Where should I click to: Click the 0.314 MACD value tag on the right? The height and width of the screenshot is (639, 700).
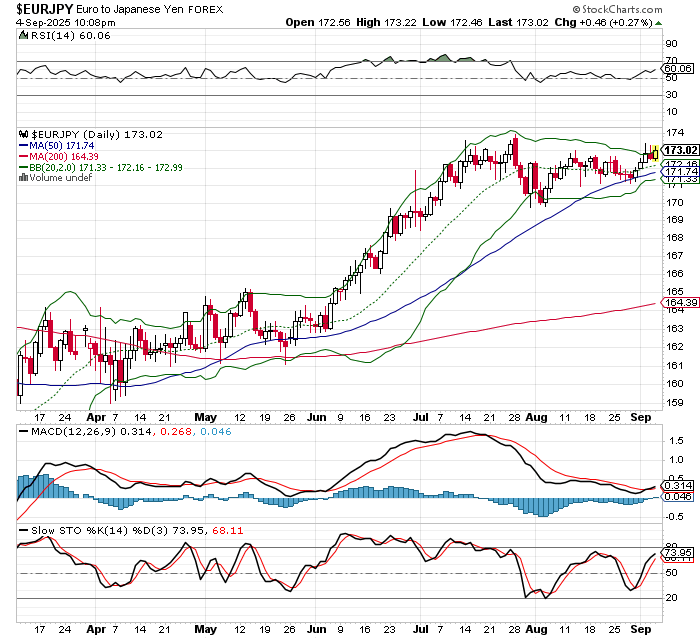click(x=676, y=484)
